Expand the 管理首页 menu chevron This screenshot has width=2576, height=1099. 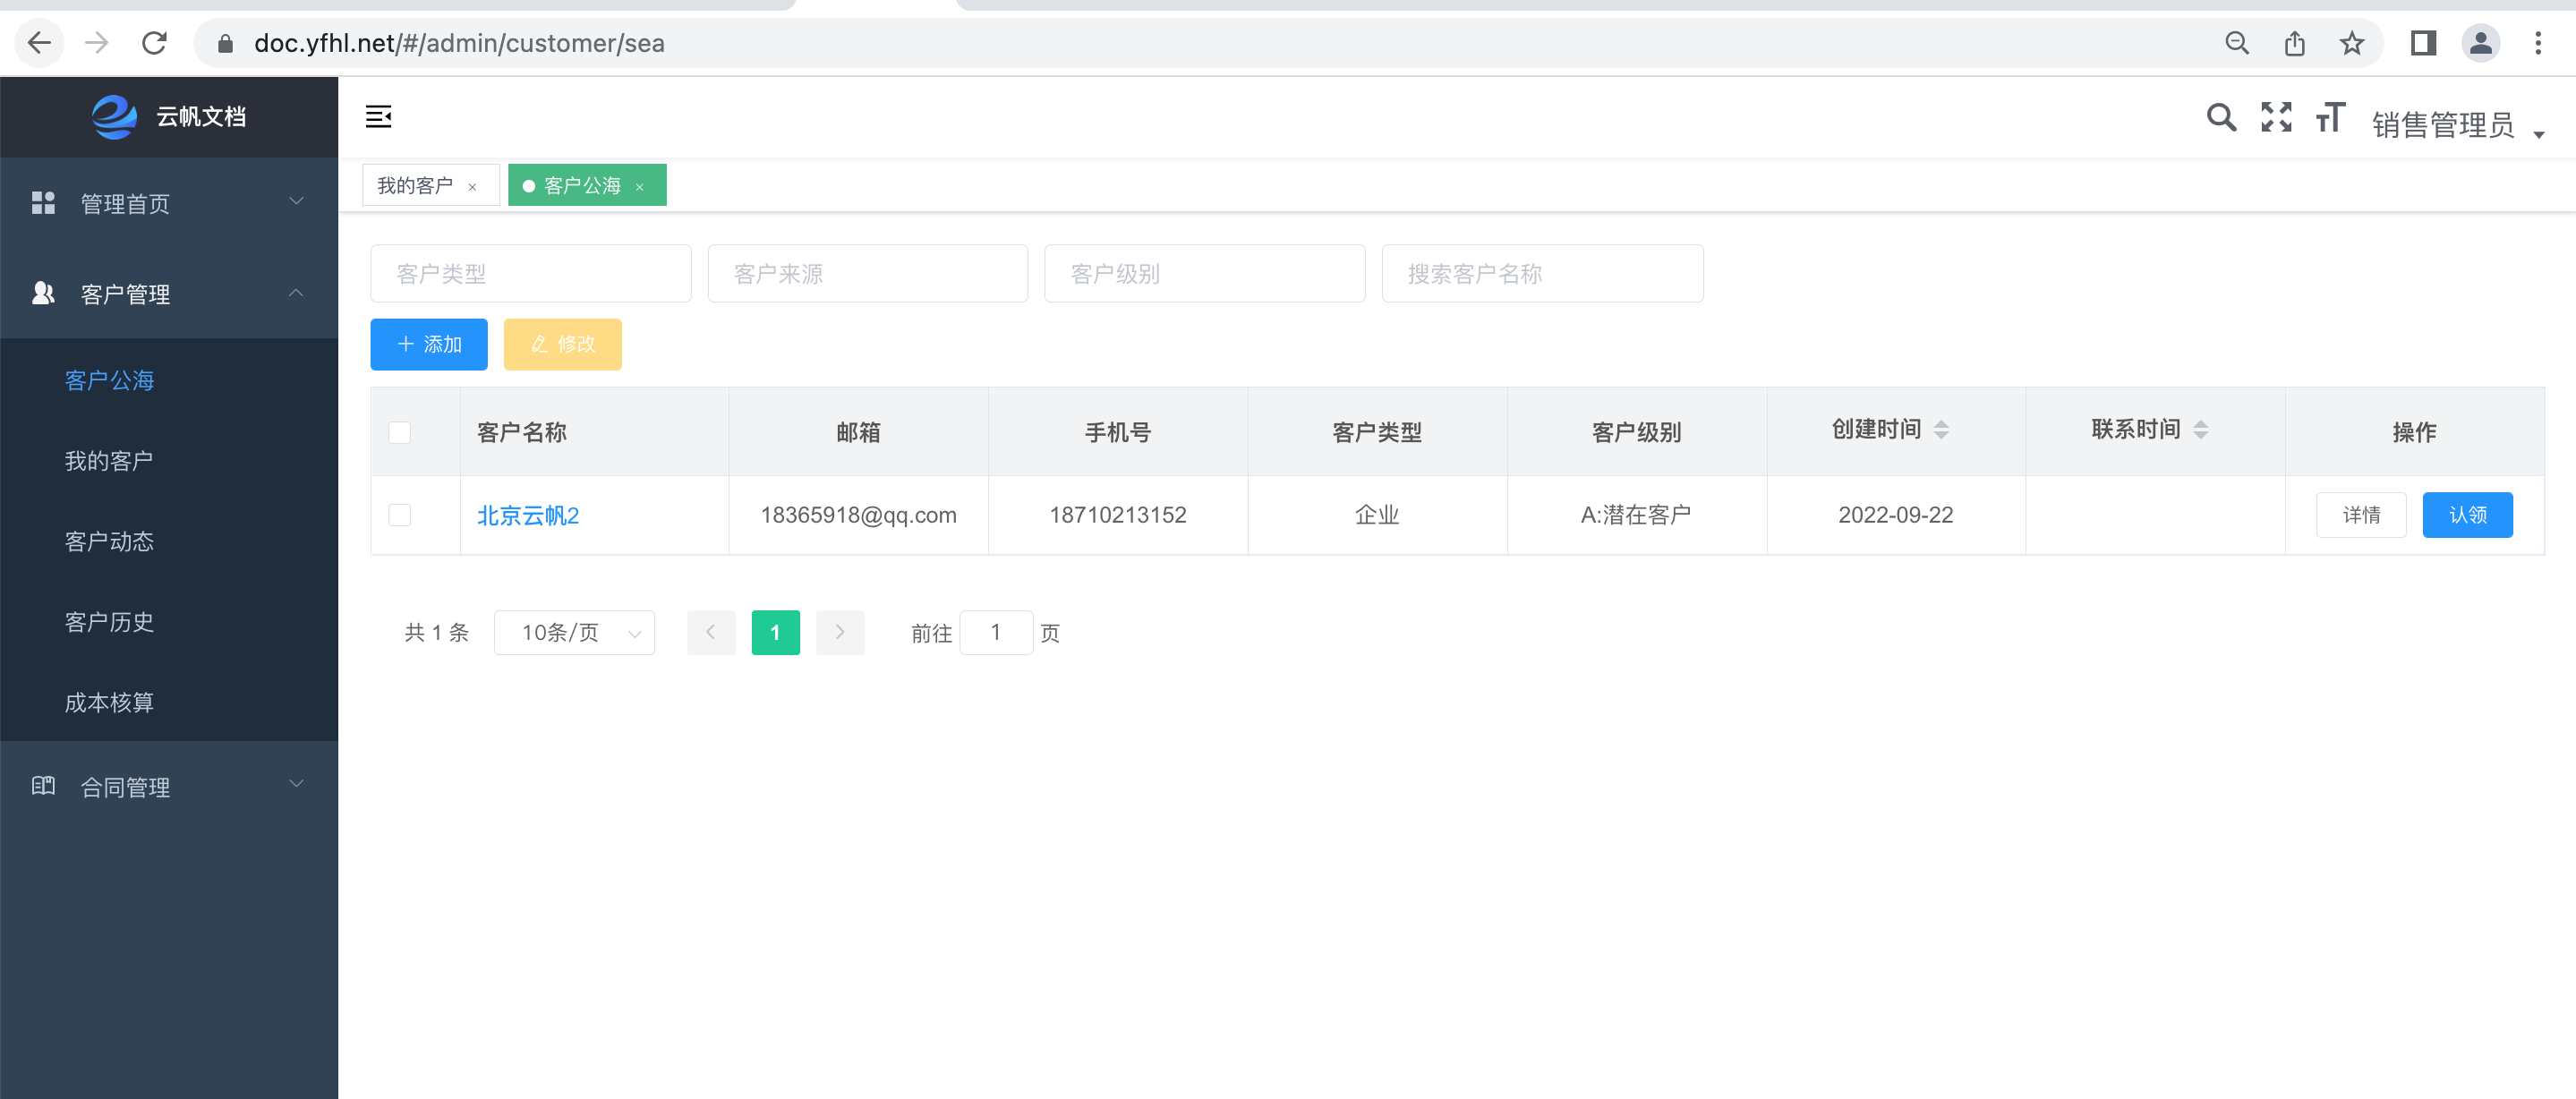click(297, 201)
